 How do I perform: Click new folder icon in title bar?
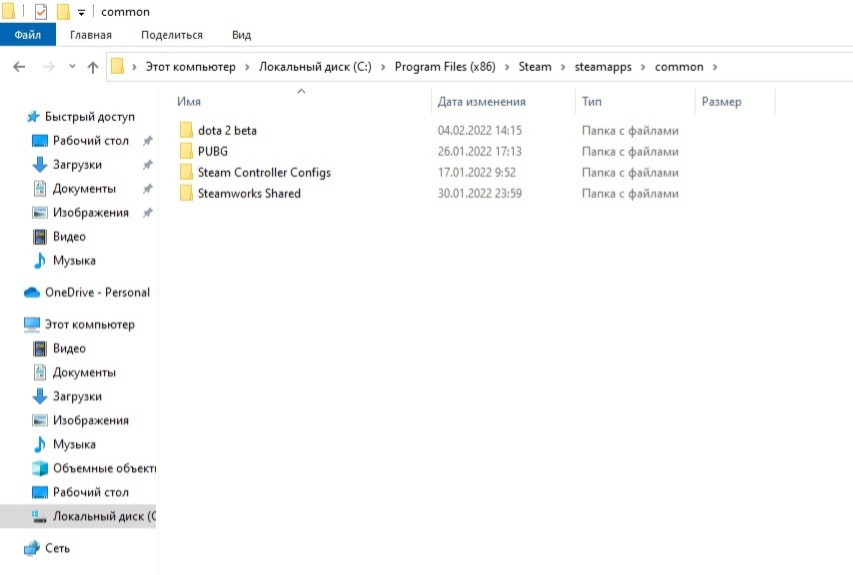point(64,11)
